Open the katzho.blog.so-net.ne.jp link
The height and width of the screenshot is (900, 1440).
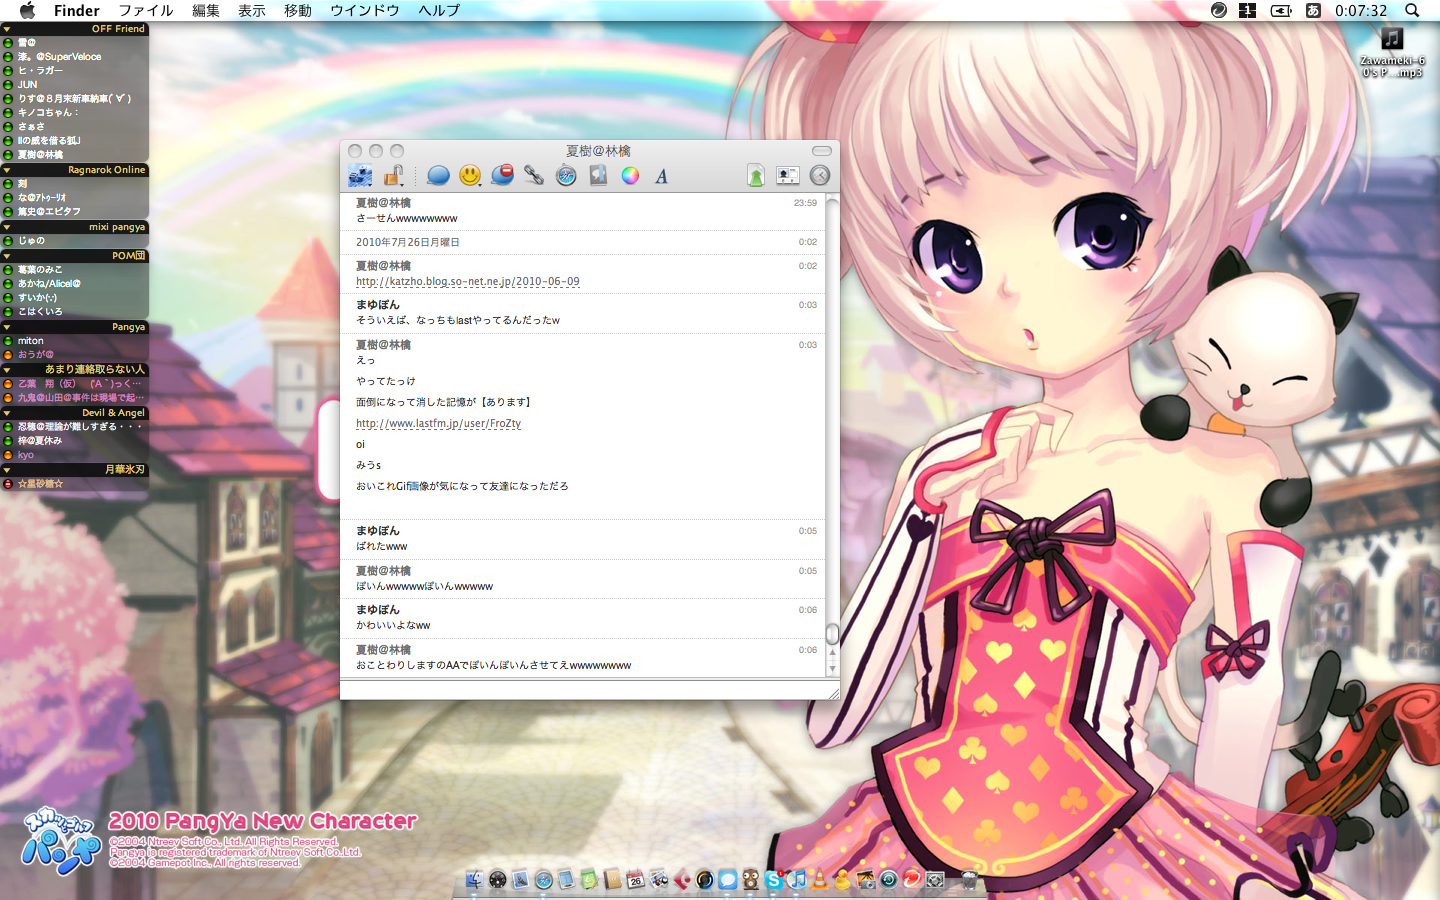(x=467, y=282)
